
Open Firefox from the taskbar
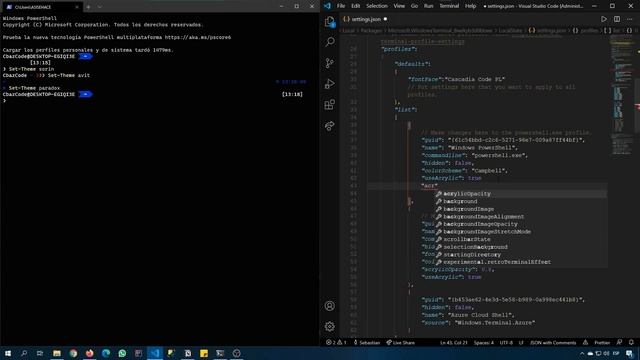89,353
